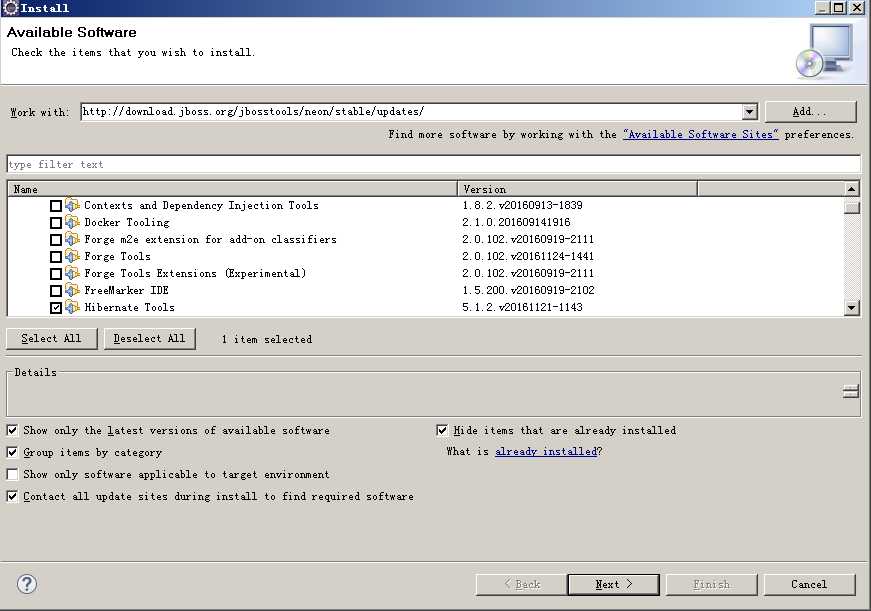Open the already installed link
Viewport: 871px width, 611px height.
click(x=545, y=452)
